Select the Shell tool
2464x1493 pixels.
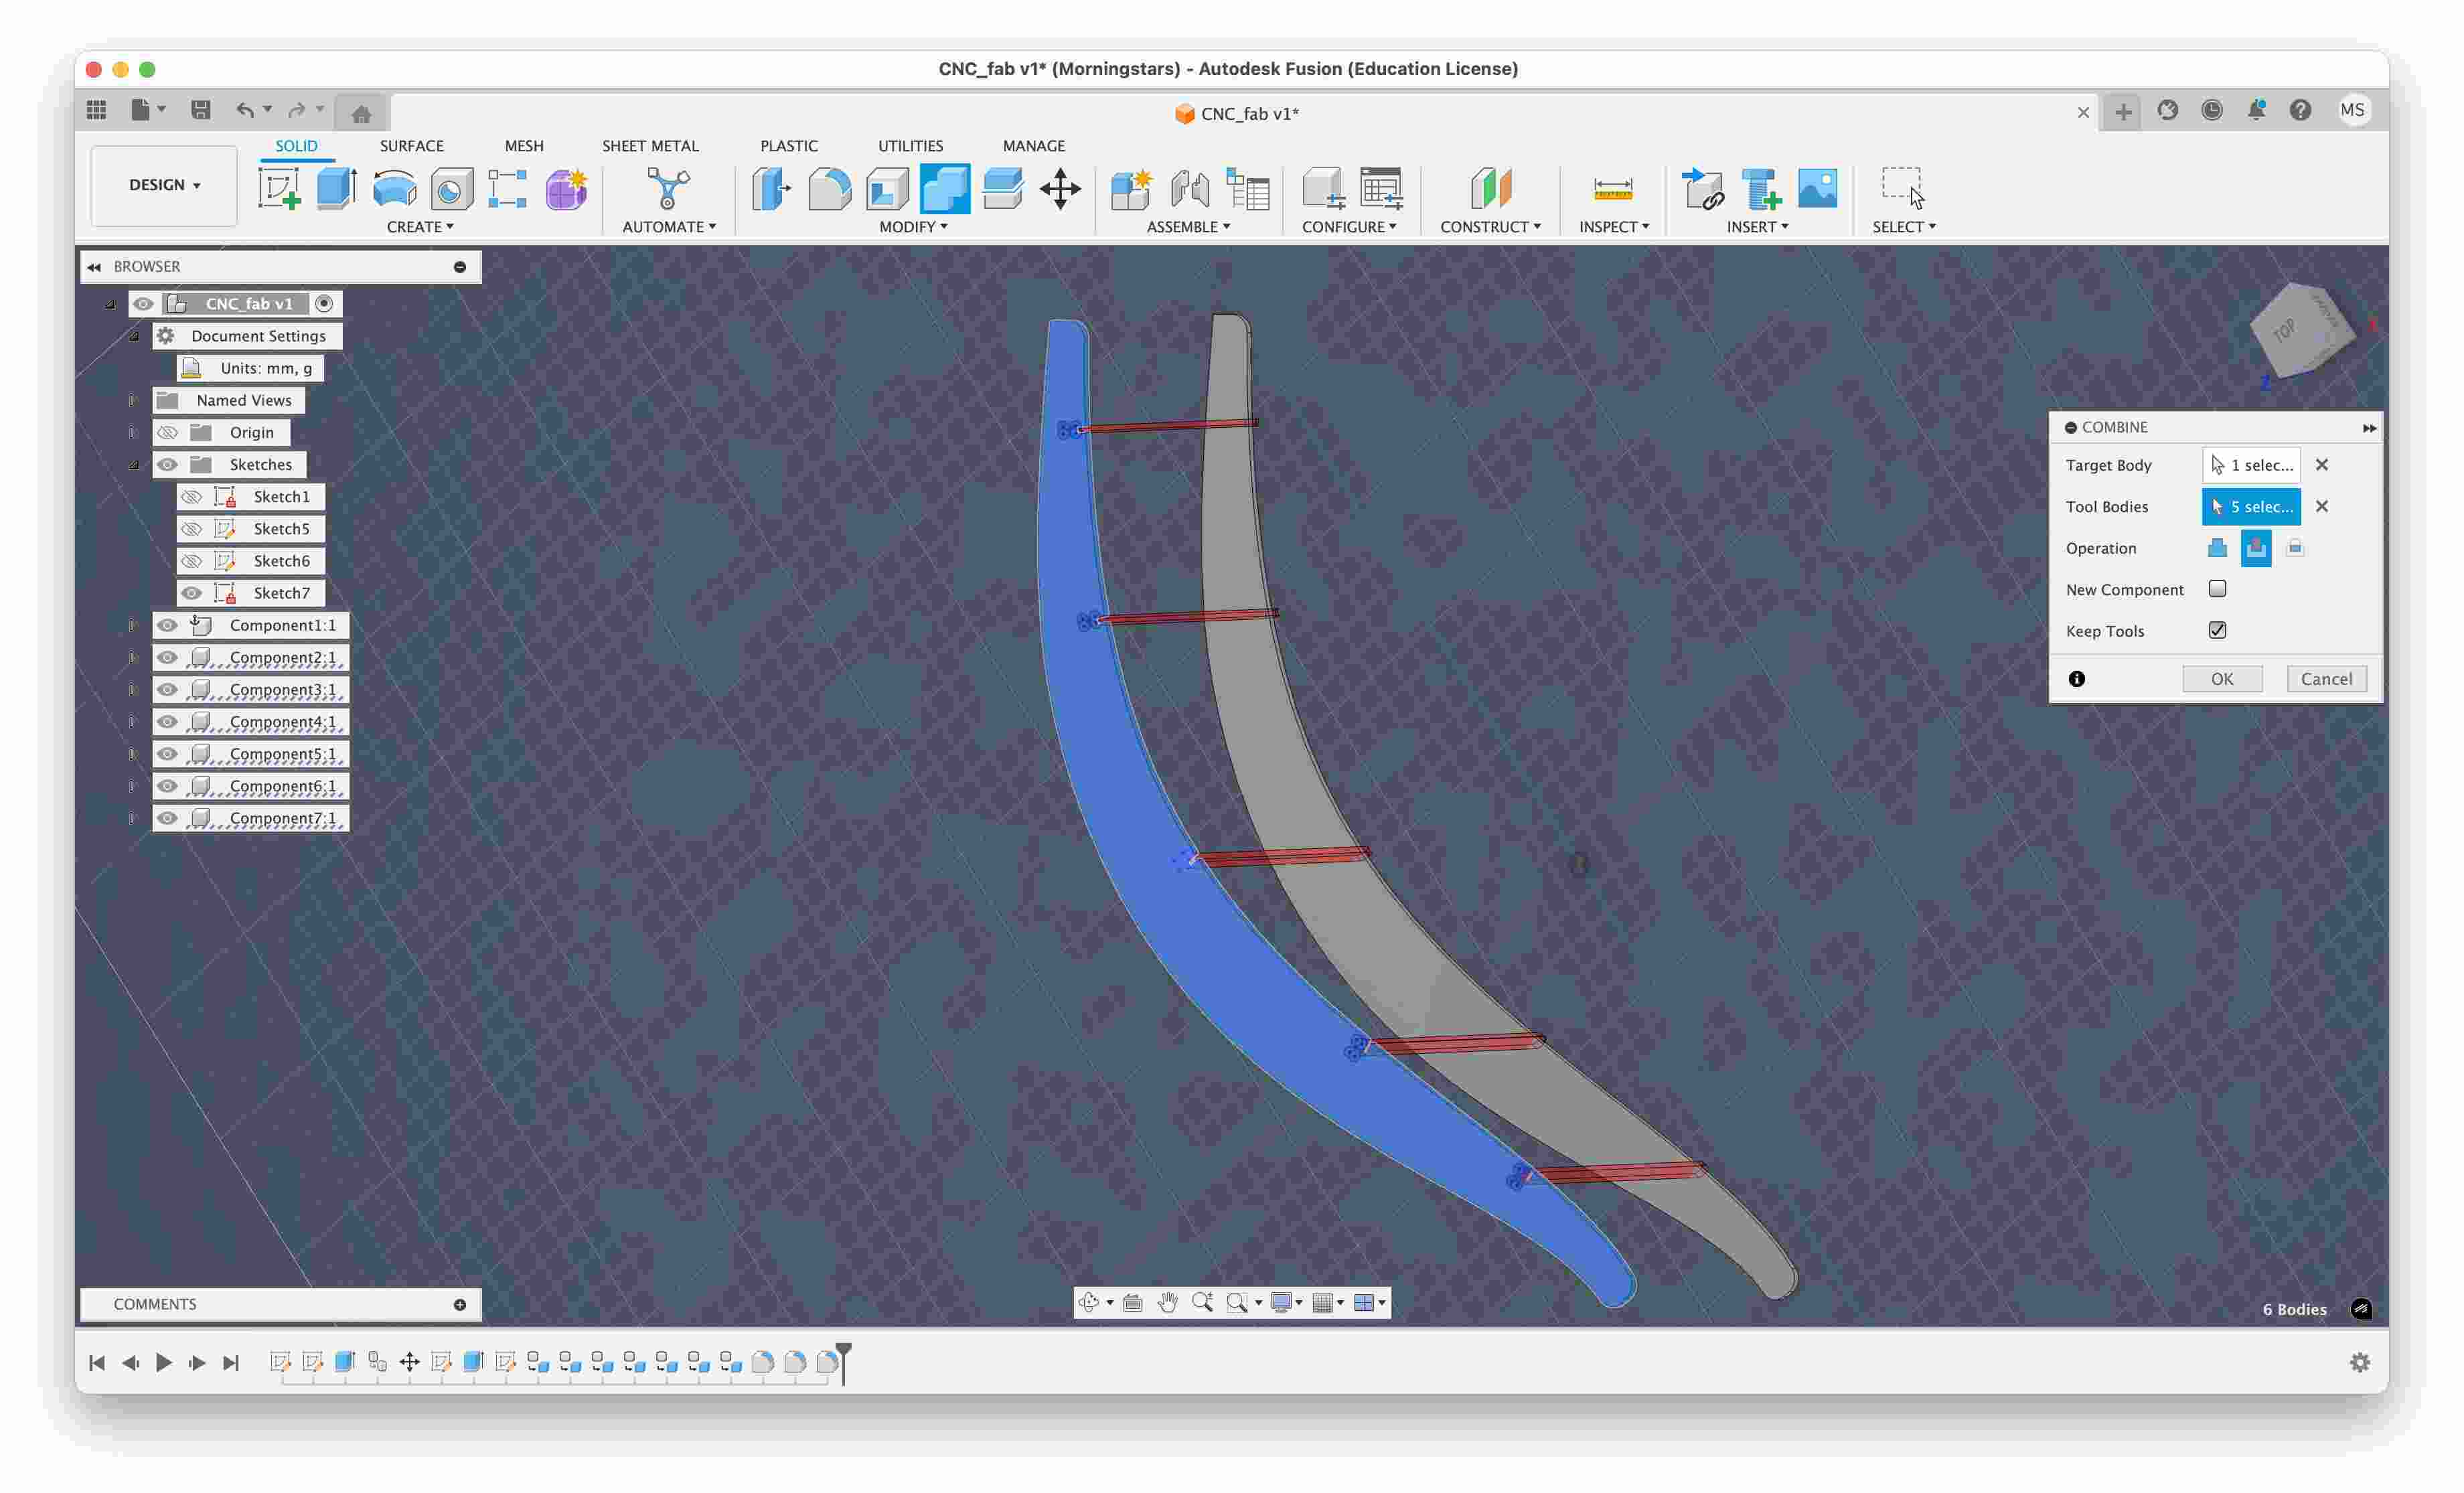(x=887, y=188)
